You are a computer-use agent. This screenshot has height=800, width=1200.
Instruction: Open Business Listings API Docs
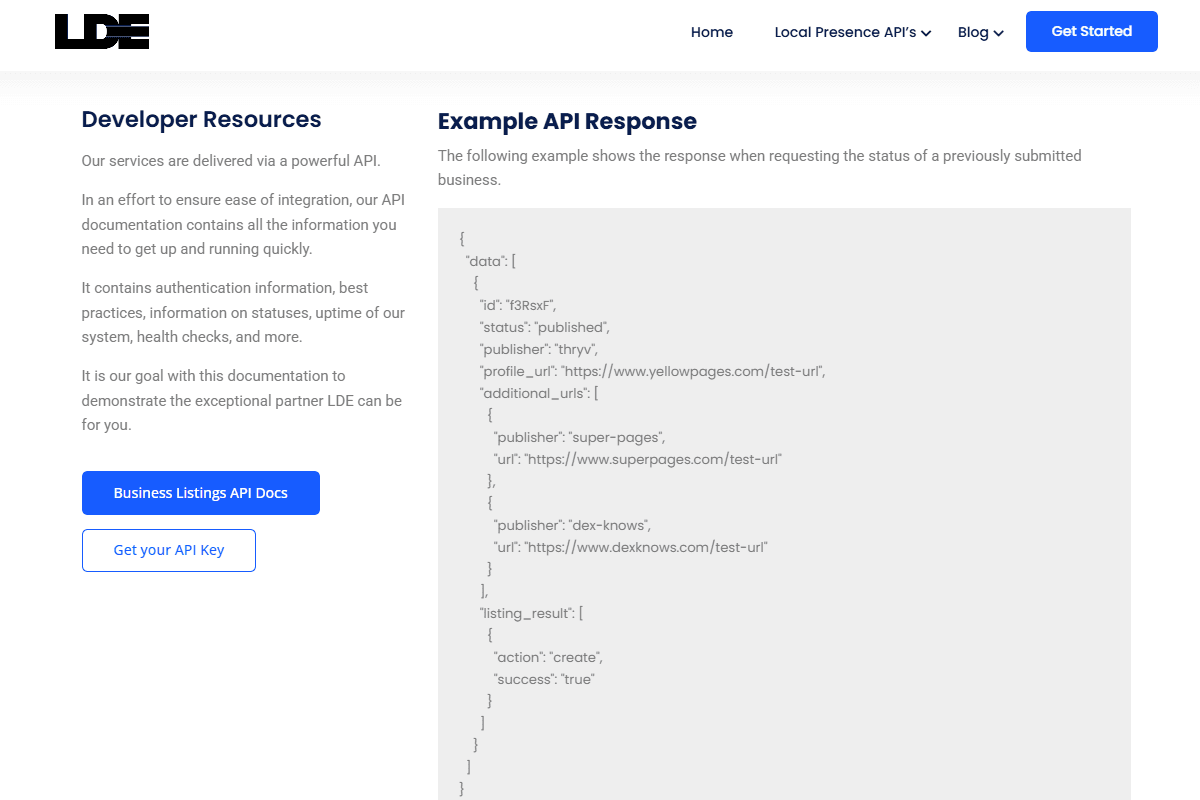(201, 493)
